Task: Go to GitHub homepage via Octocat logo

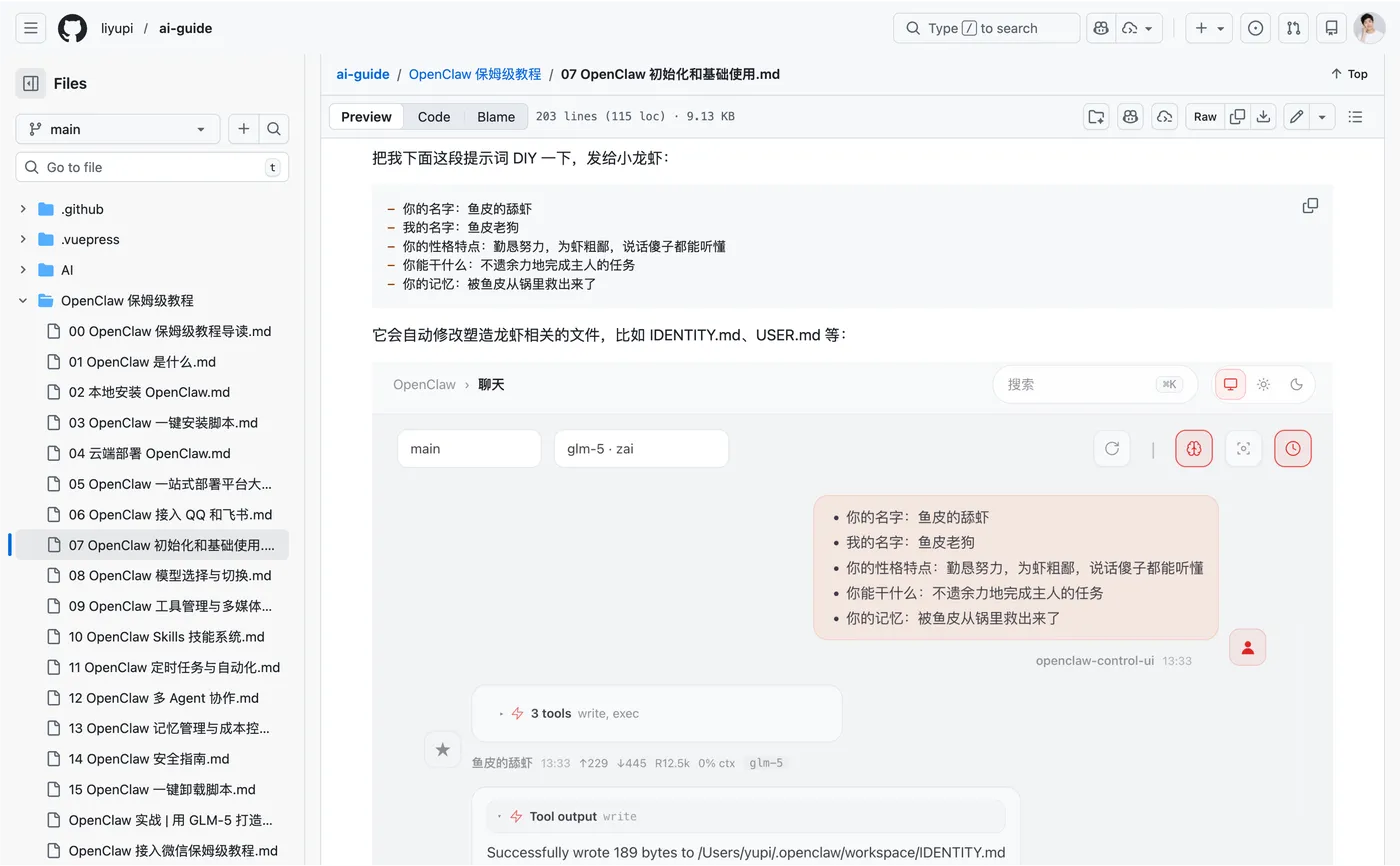Action: pos(72,28)
